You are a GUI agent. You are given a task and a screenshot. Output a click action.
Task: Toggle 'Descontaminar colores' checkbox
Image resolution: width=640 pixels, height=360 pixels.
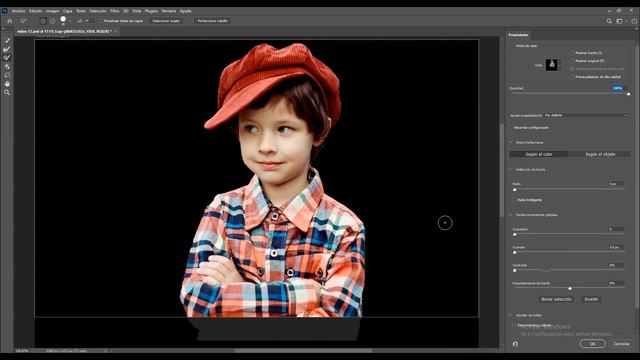(514, 325)
